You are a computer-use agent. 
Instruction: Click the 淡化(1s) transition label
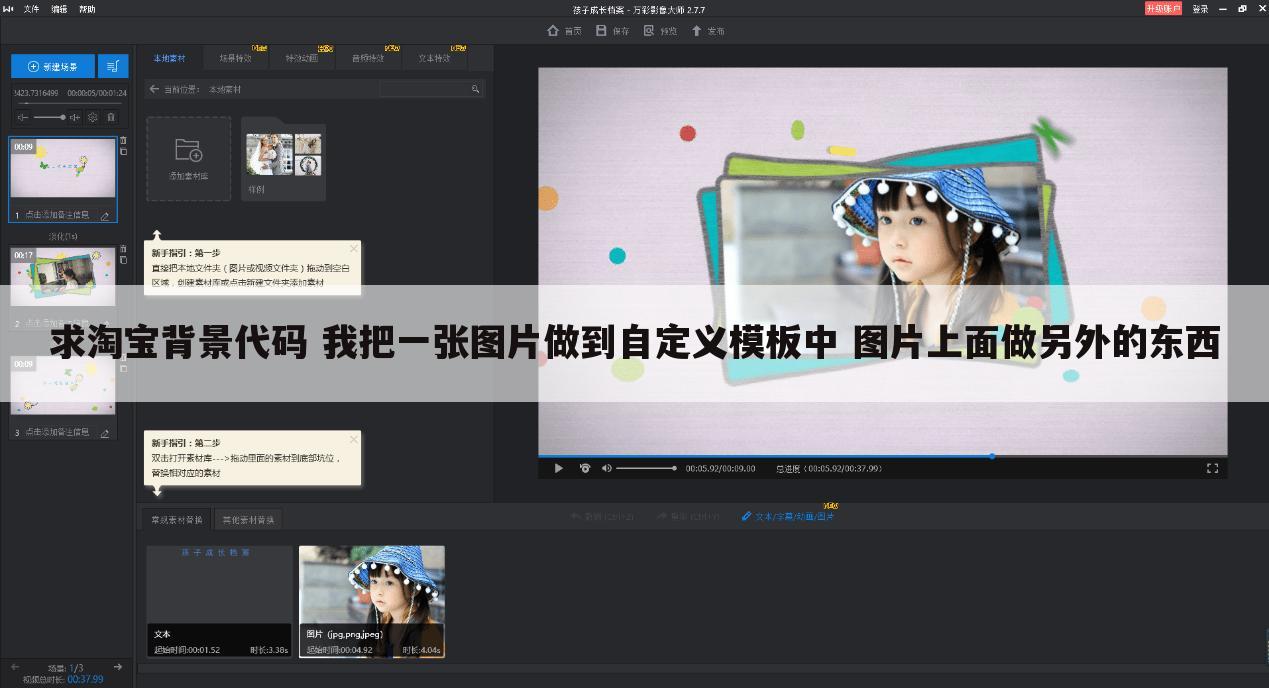(63, 236)
